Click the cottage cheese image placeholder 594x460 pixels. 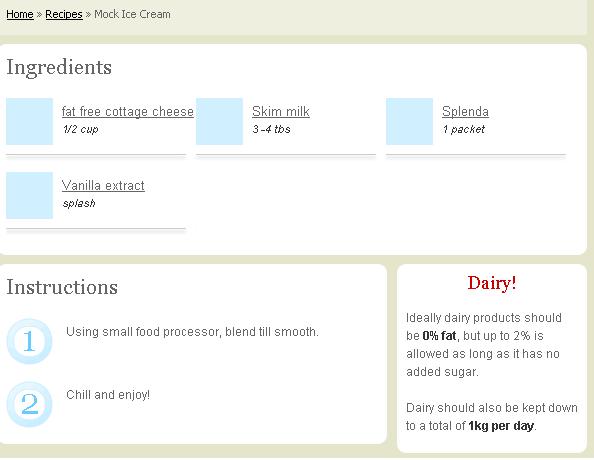[29, 121]
